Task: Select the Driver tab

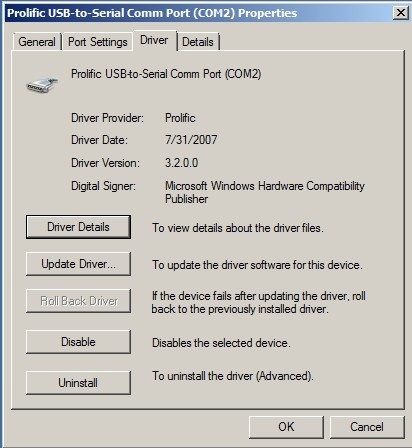Action: tap(154, 40)
